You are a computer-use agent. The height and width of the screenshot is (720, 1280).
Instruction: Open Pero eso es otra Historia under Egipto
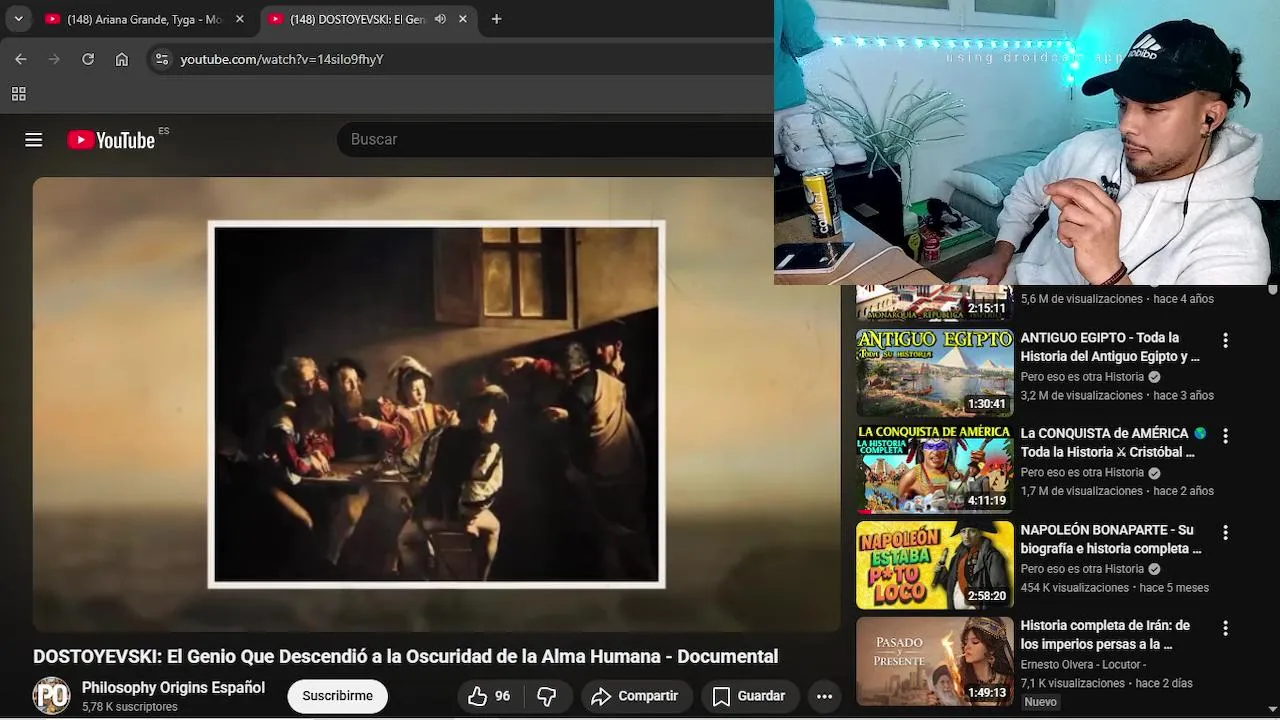[1082, 377]
